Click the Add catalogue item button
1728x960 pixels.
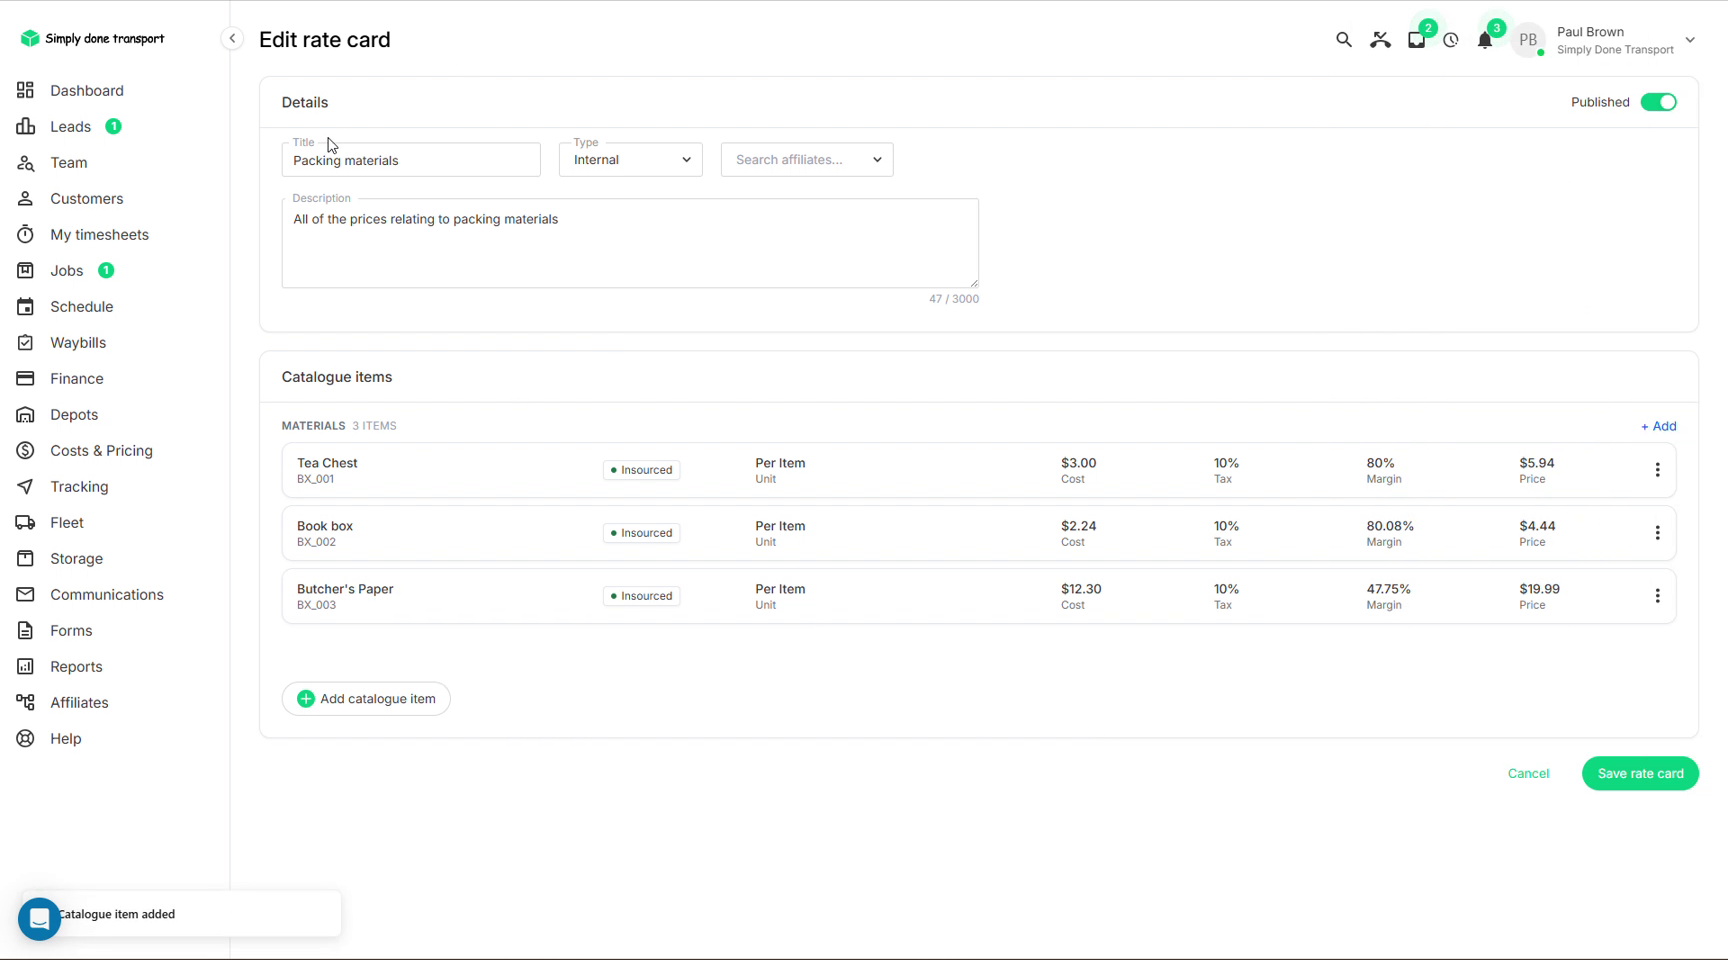(x=366, y=699)
